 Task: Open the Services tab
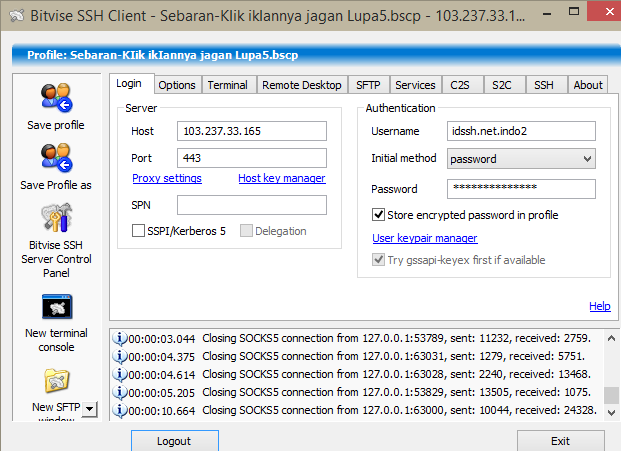click(415, 85)
